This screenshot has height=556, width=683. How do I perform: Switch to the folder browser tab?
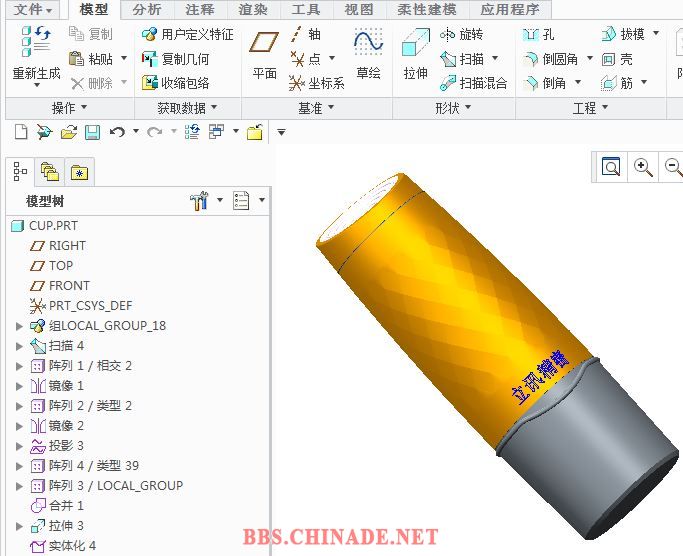point(50,172)
